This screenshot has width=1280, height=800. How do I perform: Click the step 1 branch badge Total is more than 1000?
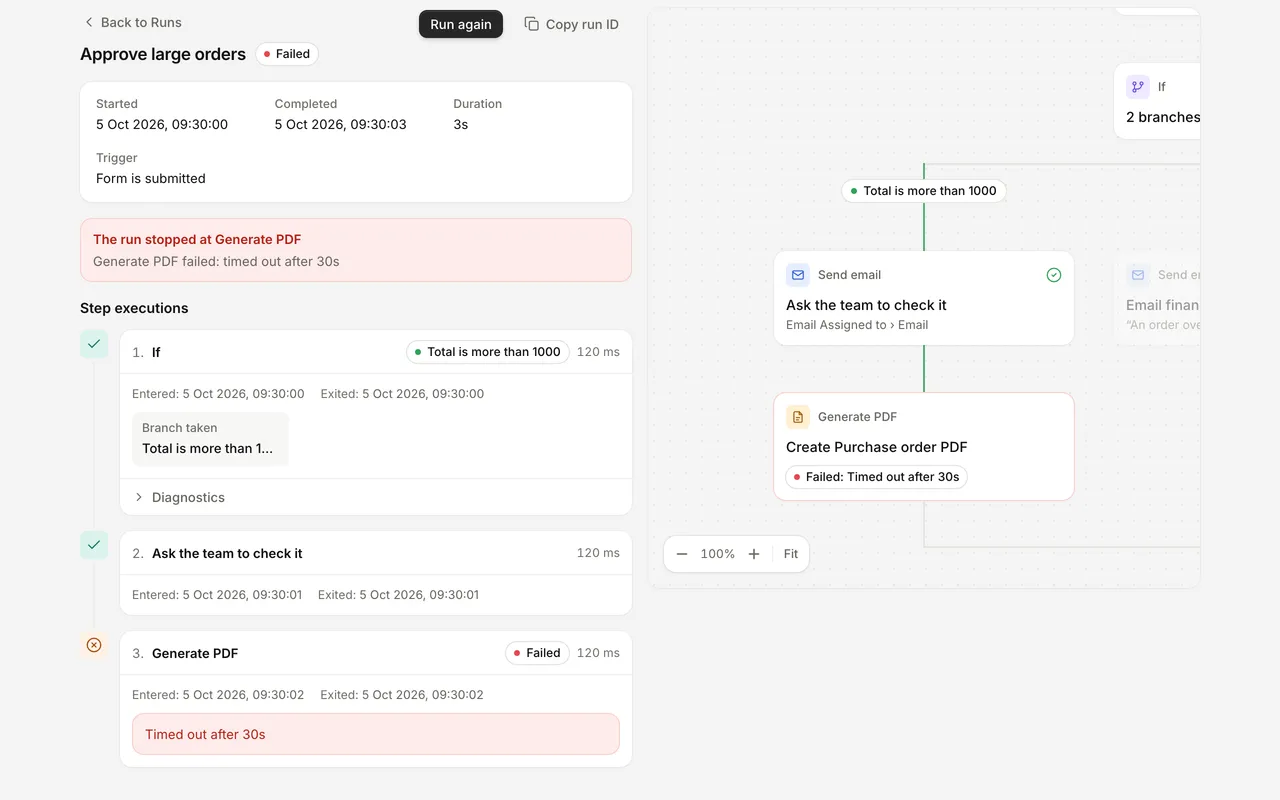pos(488,352)
